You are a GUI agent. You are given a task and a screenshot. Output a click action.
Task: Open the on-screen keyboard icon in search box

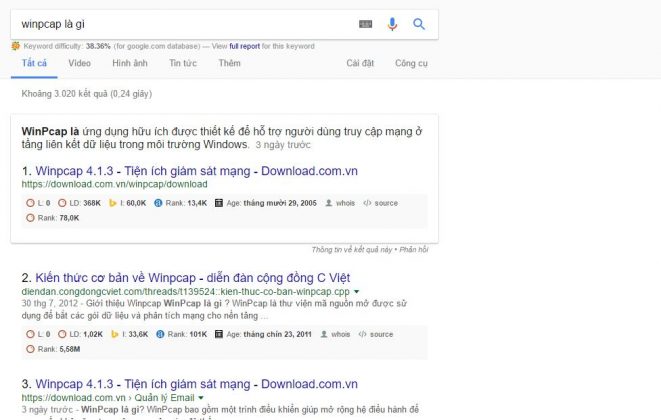pyautogui.click(x=365, y=24)
